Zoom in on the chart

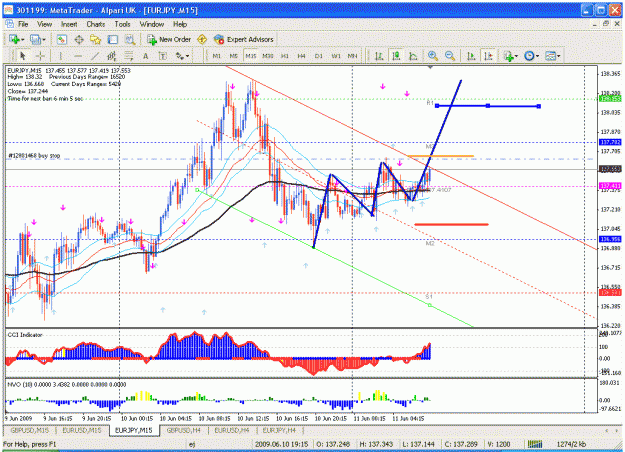click(x=433, y=56)
